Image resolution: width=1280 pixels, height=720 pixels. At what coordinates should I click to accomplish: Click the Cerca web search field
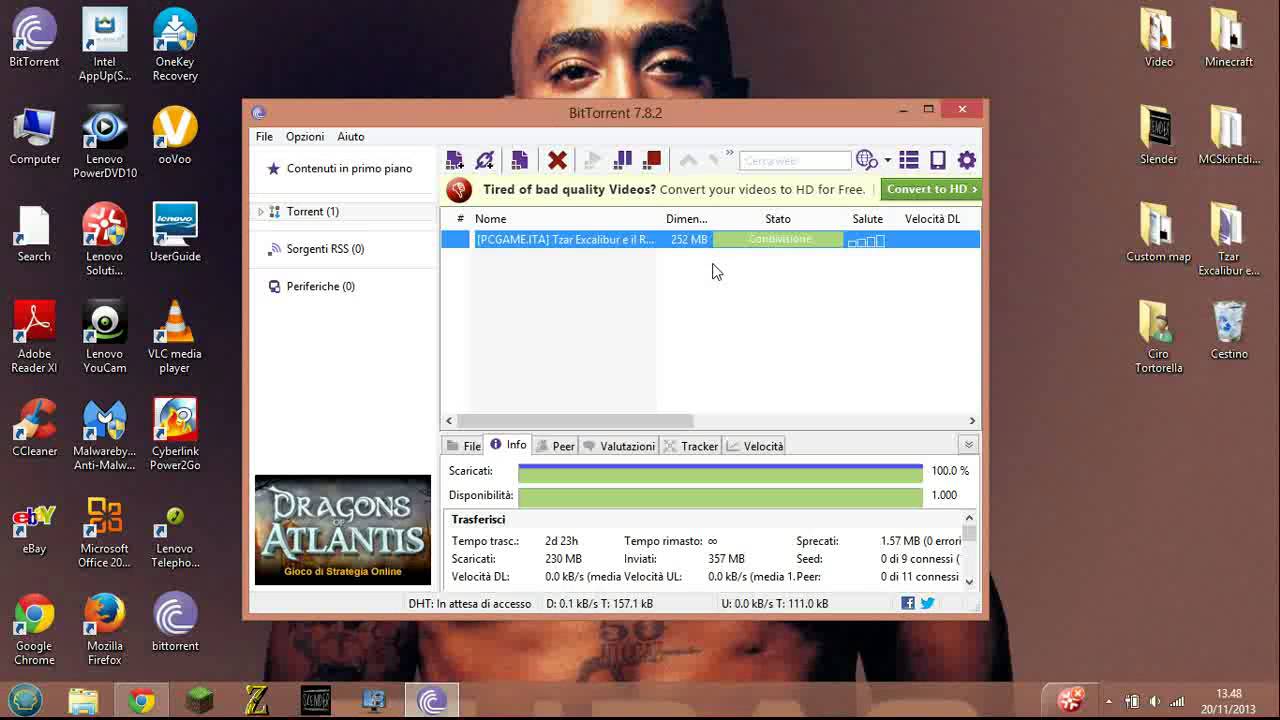click(x=795, y=160)
